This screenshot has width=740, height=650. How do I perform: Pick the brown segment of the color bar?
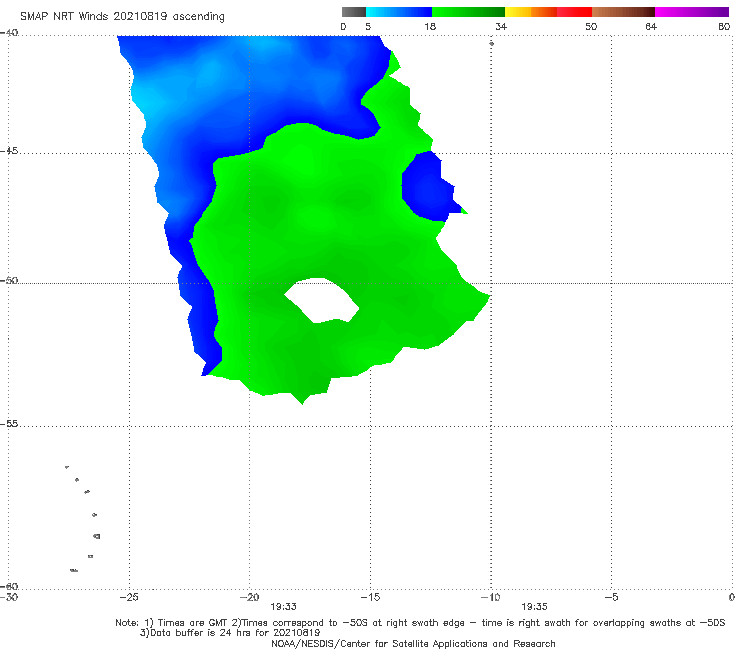point(623,12)
